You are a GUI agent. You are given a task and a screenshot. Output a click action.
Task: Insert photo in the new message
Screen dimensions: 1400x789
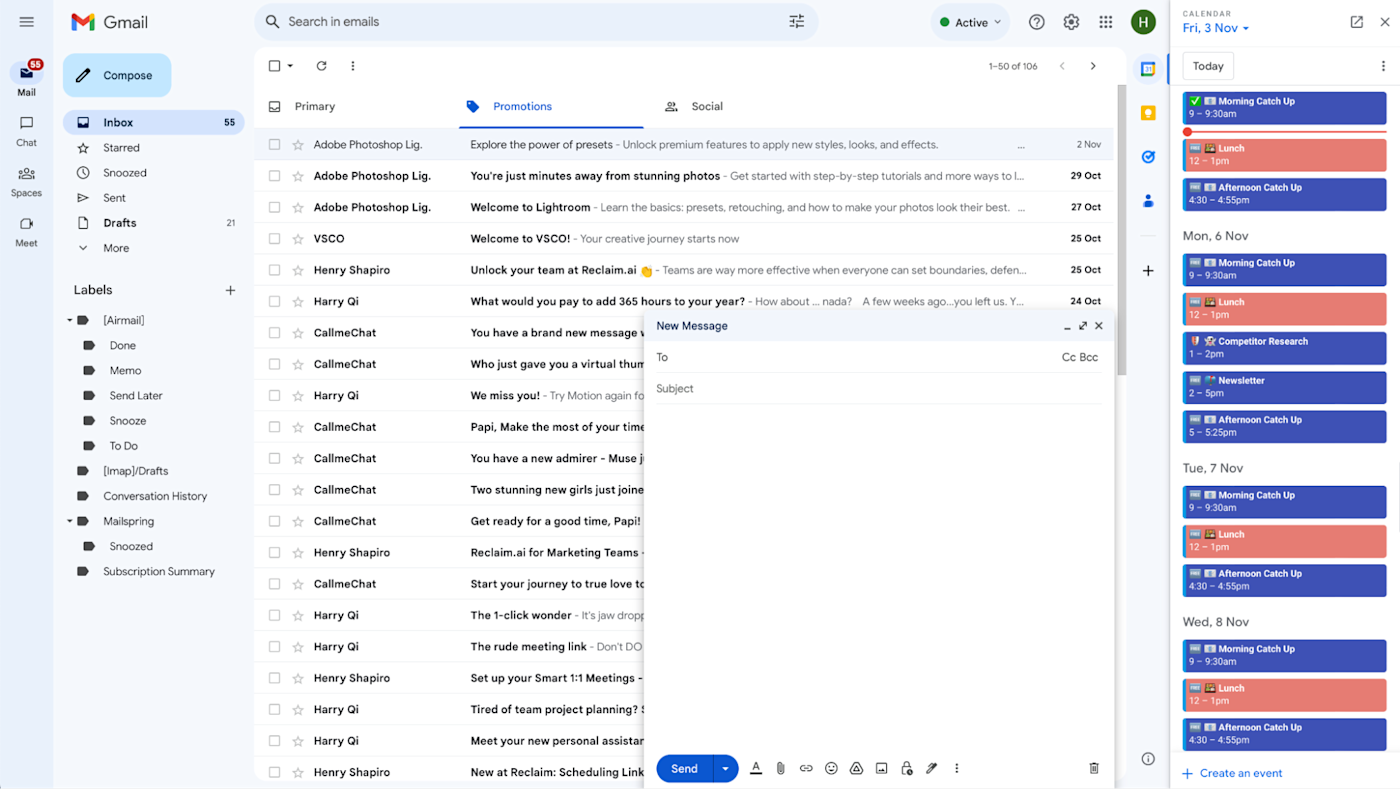[x=881, y=768]
